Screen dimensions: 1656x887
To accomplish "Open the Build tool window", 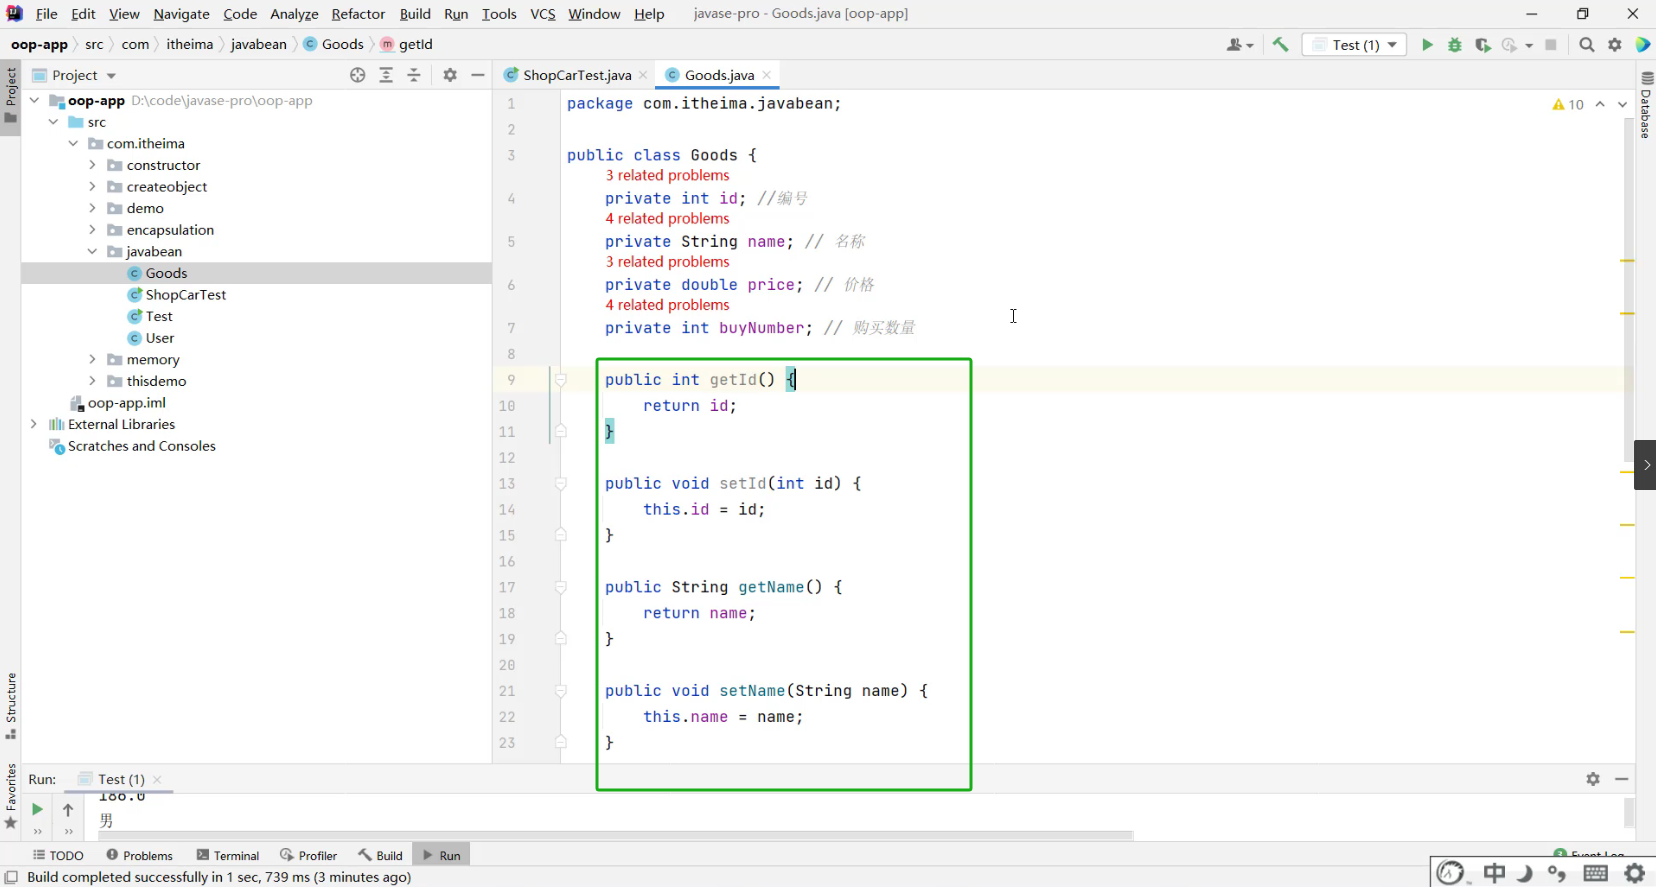I will (381, 856).
